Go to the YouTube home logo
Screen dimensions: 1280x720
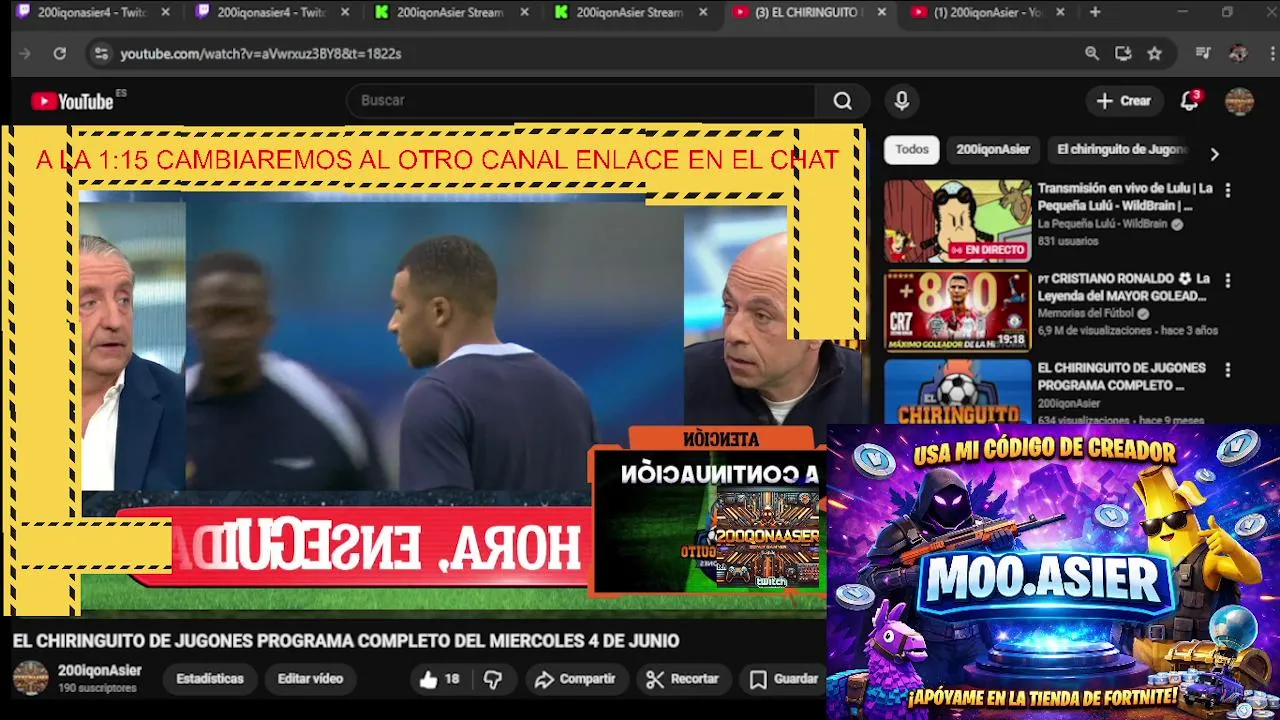(x=72, y=101)
